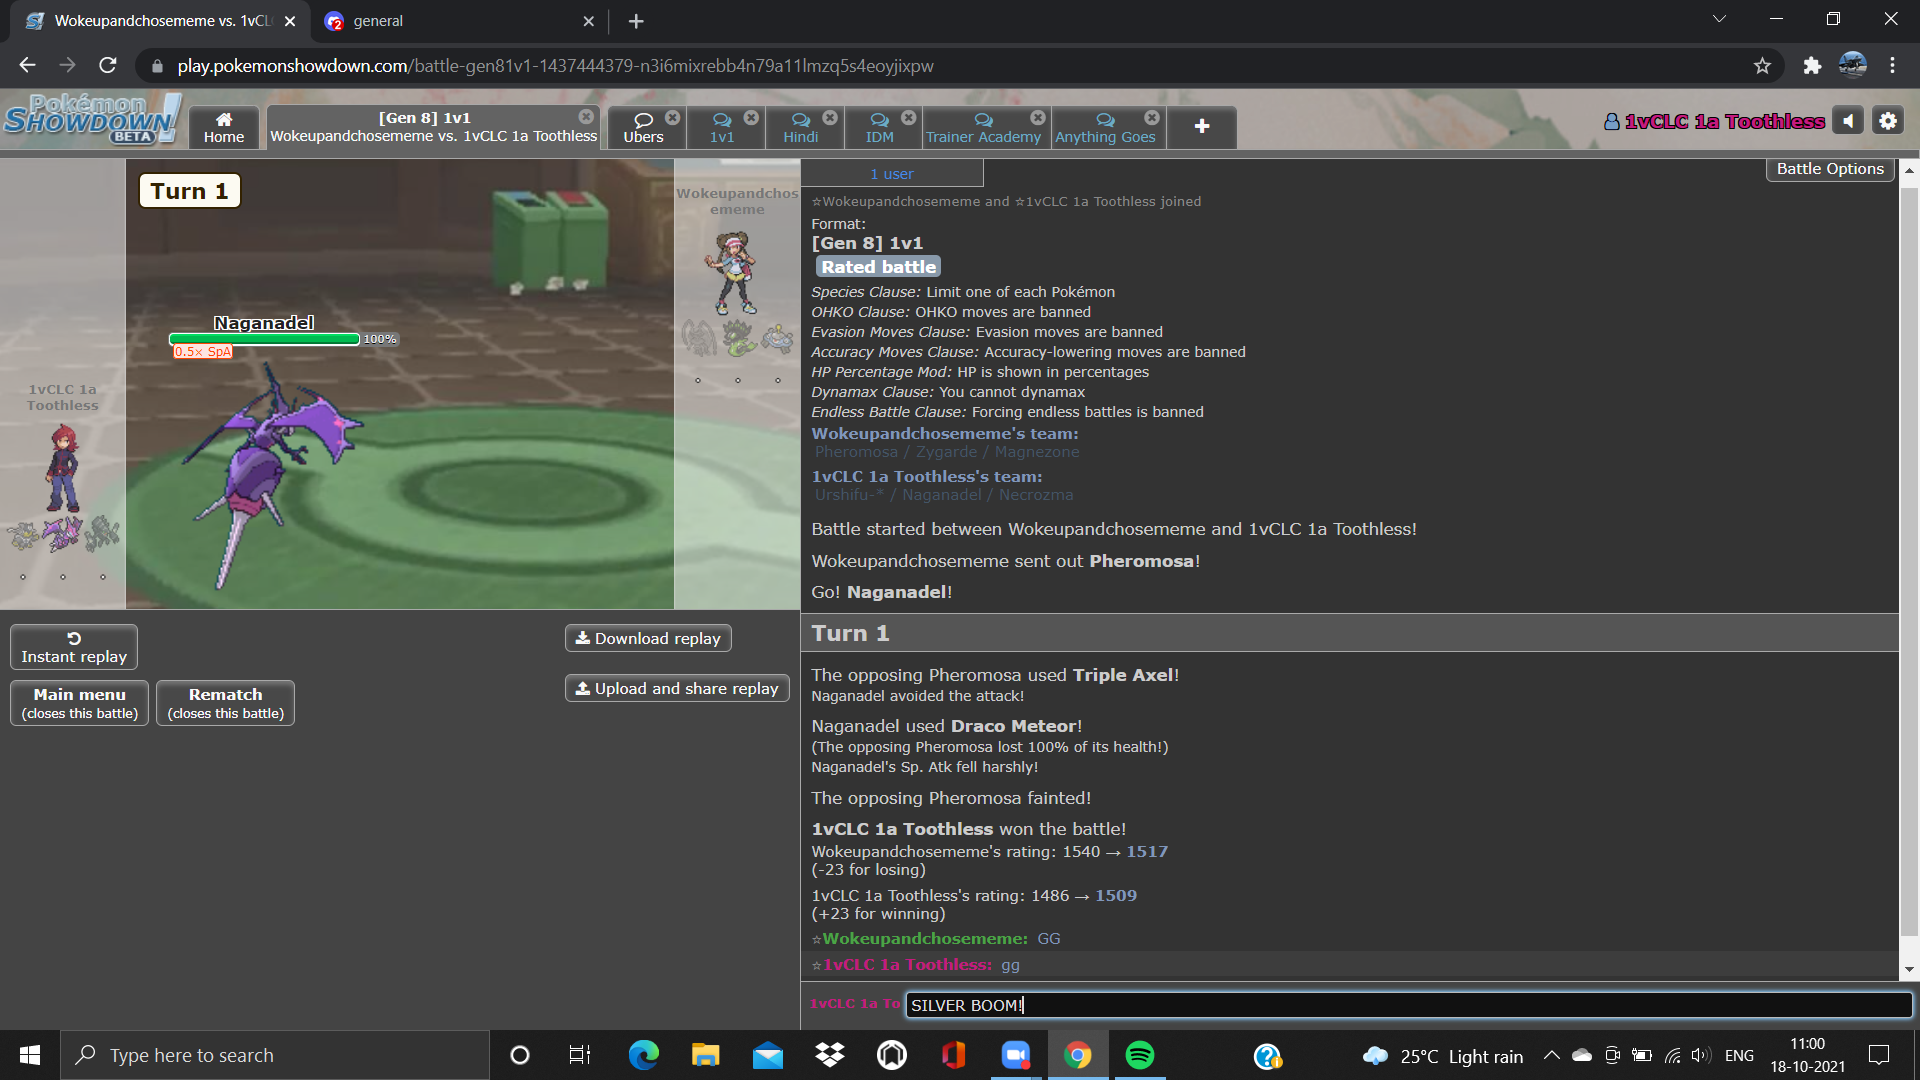Open the Anything Goes room tab
The image size is (1920, 1080).
pyautogui.click(x=1105, y=127)
